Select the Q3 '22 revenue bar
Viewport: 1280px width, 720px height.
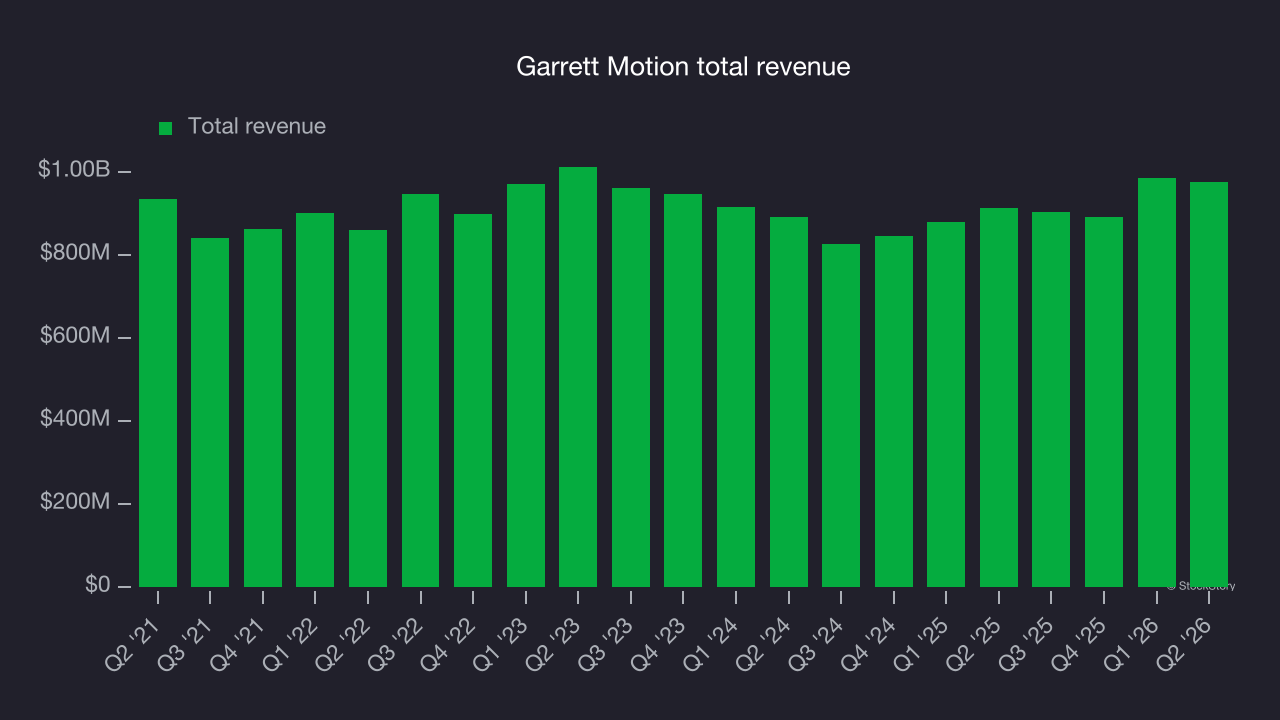[x=421, y=390]
